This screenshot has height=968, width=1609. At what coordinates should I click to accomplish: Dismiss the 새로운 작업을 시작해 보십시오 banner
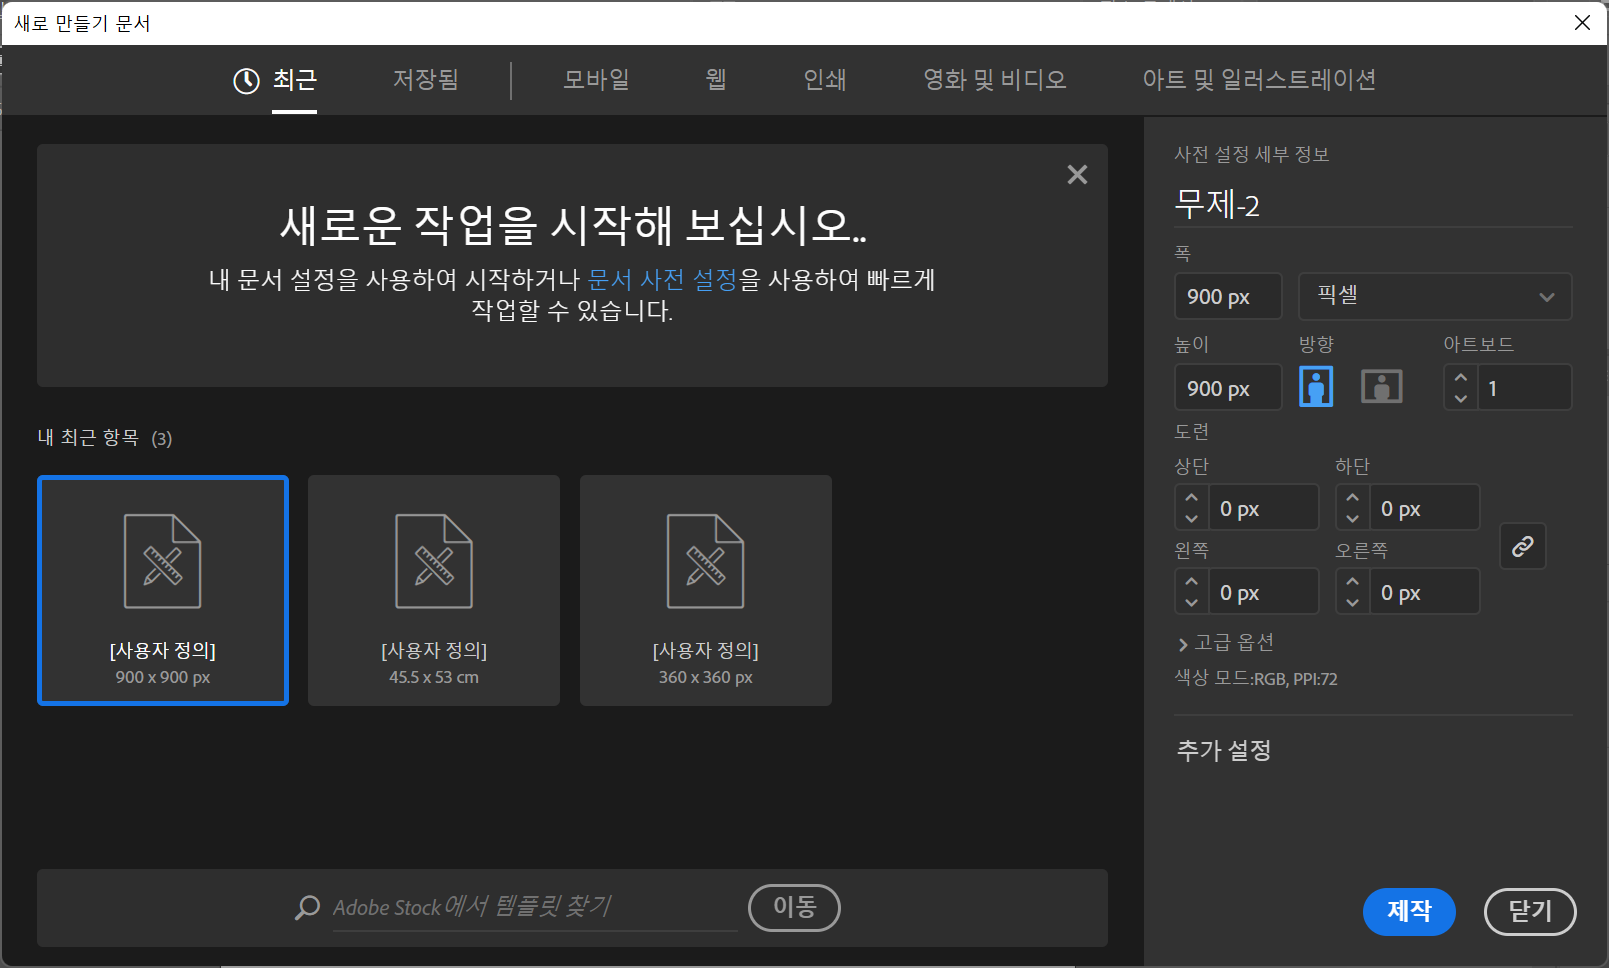pos(1077,175)
